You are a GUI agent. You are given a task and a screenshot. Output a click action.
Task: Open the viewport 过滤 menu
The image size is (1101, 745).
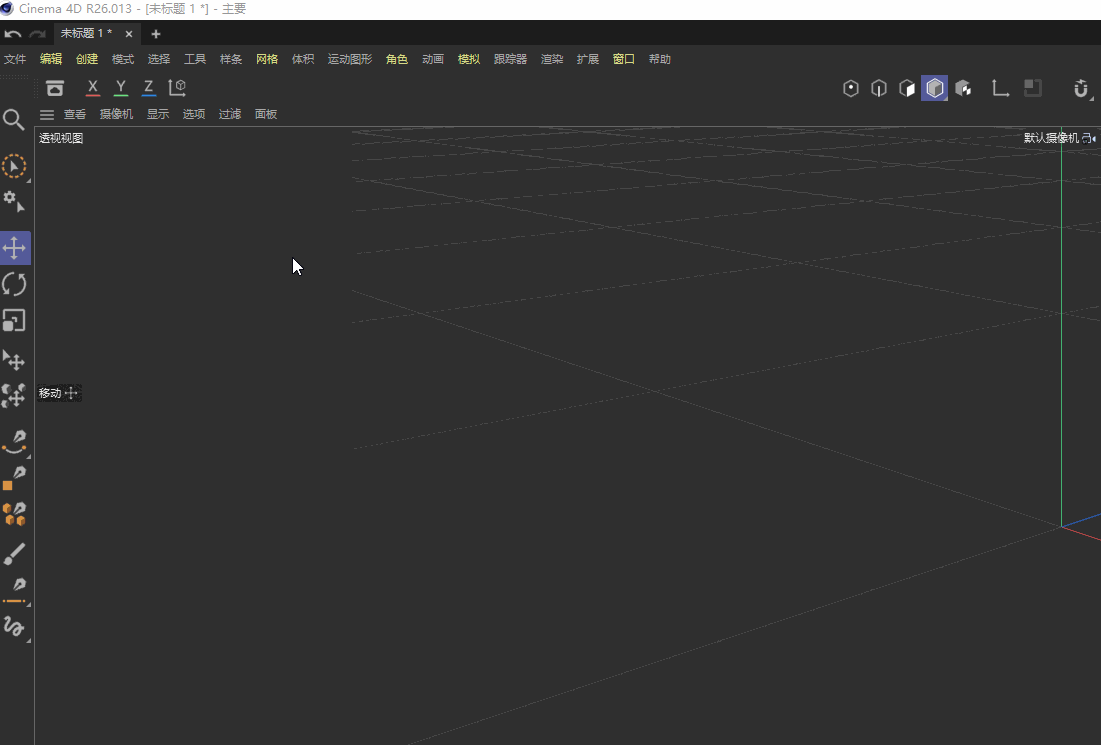tap(230, 114)
